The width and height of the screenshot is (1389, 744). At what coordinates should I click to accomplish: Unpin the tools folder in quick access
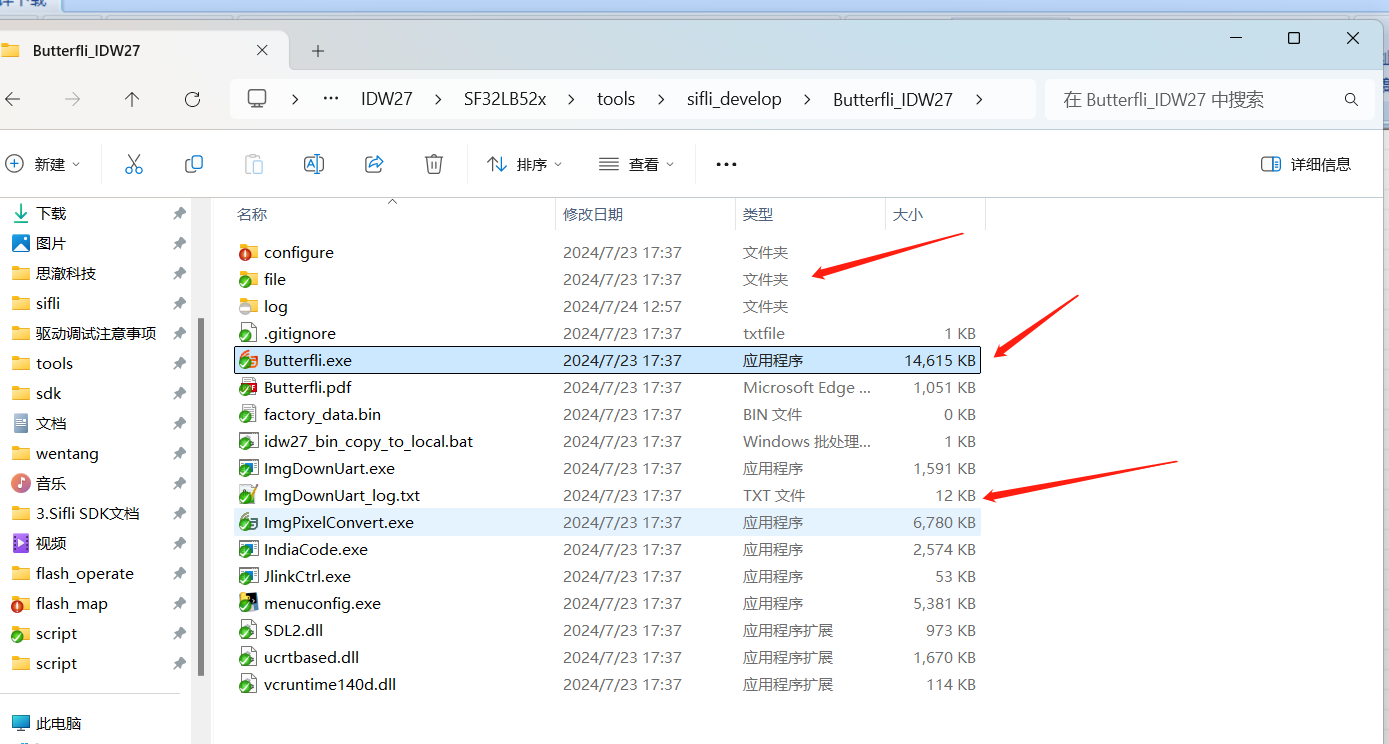[179, 363]
